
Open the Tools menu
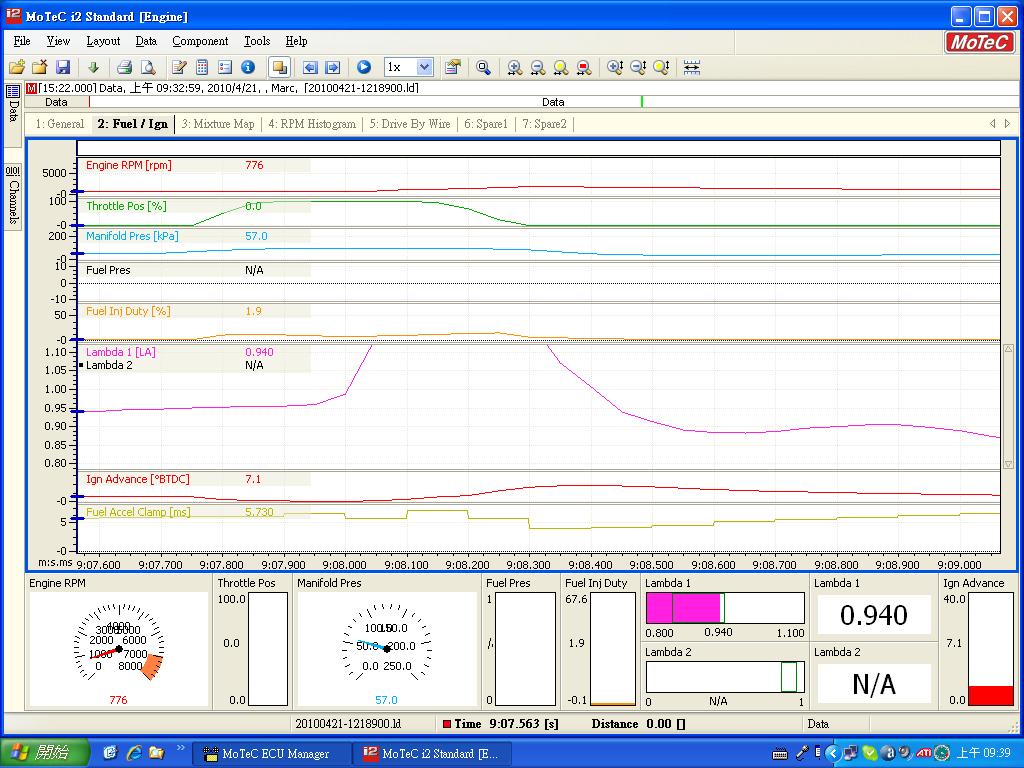coord(257,41)
